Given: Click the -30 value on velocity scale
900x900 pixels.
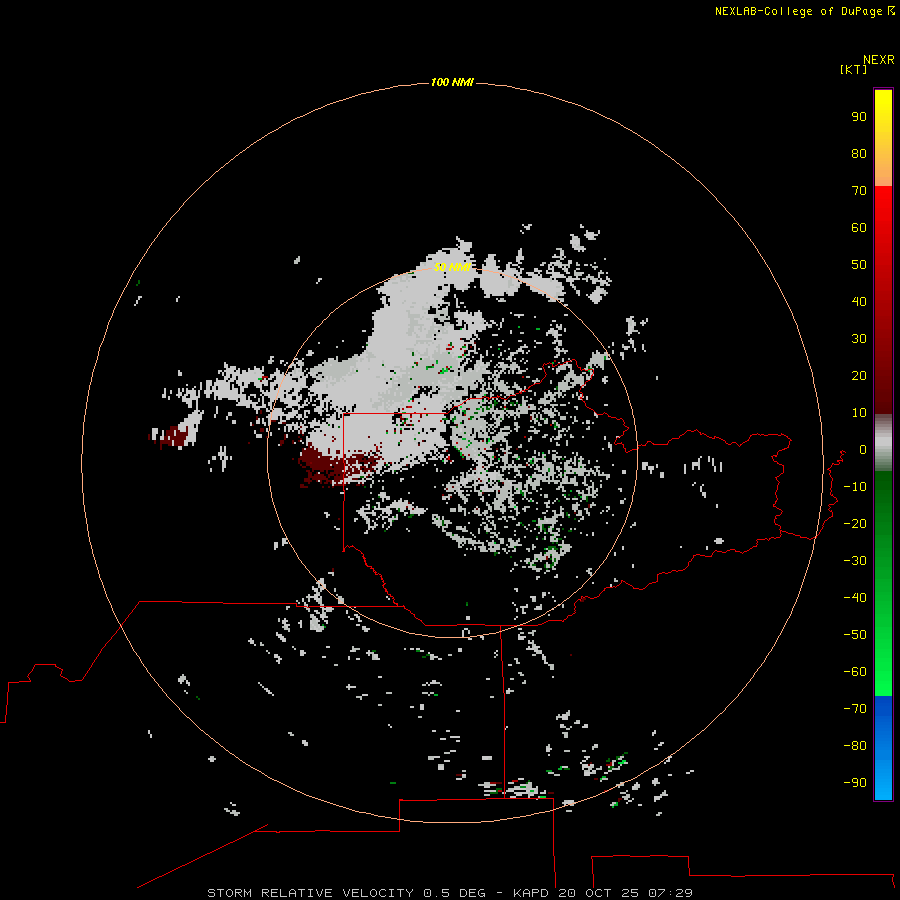Looking at the screenshot, I should click(855, 561).
